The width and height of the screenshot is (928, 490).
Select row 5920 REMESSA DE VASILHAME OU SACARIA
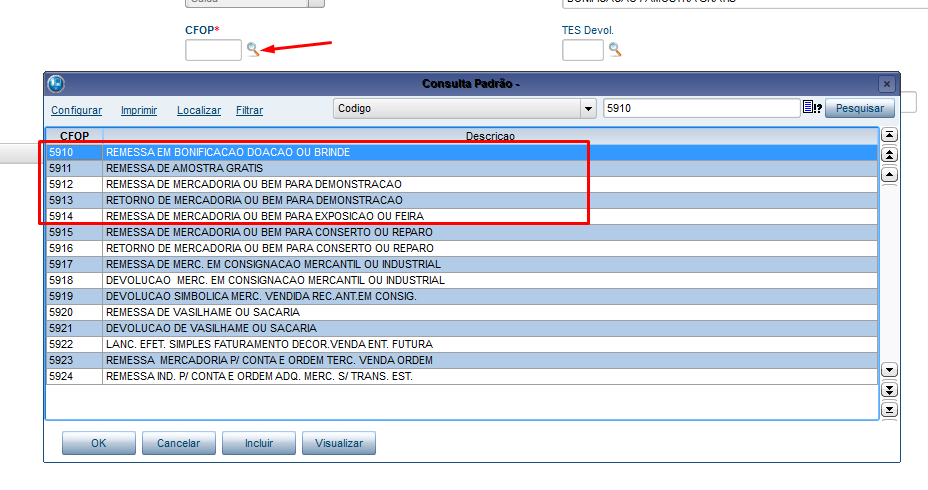pos(462,312)
